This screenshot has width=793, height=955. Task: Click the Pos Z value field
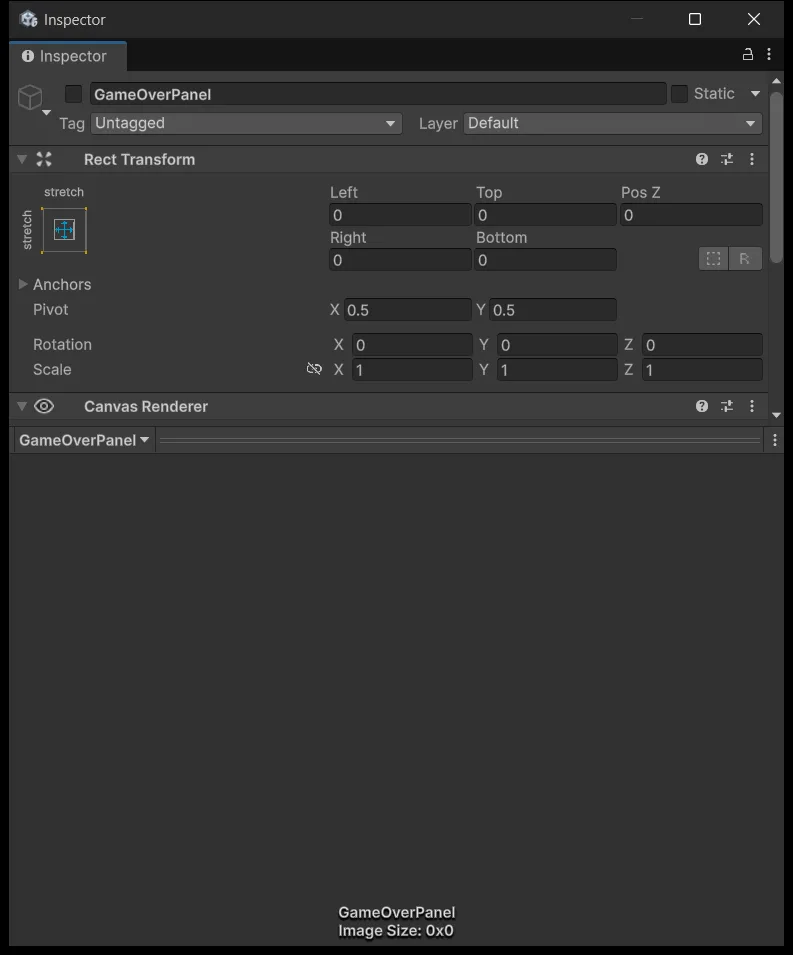coord(691,215)
